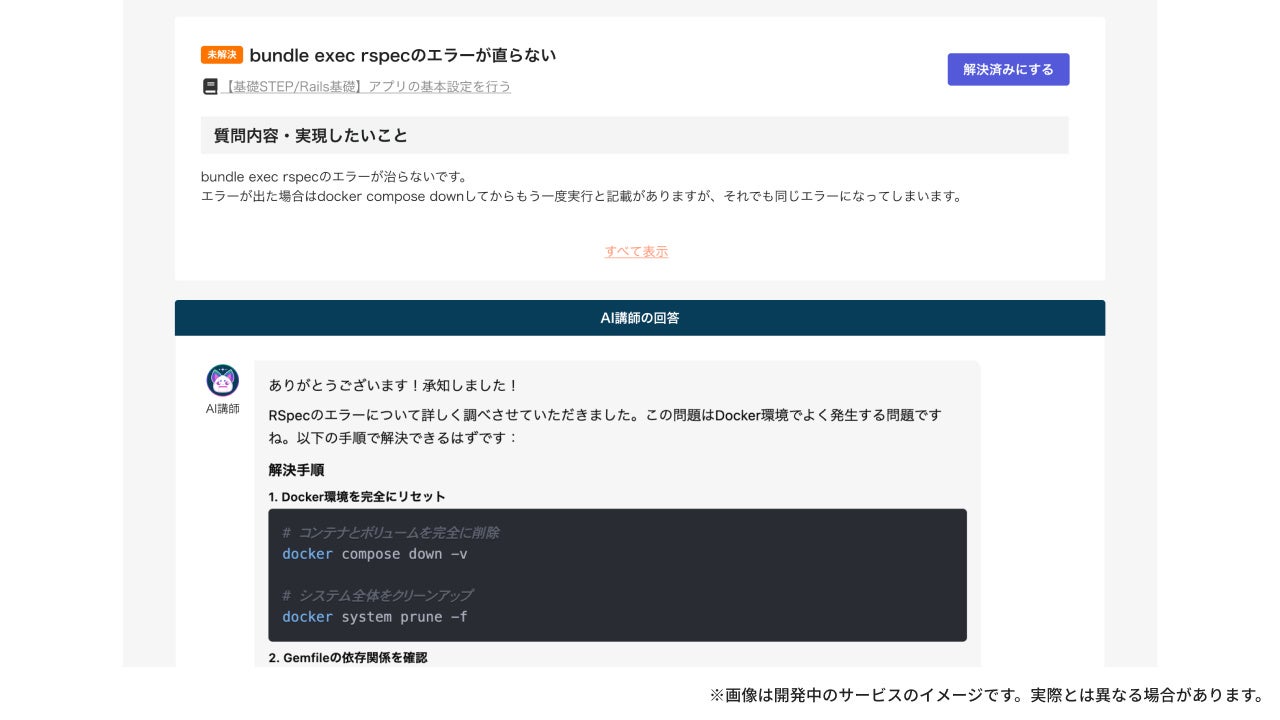Click step 1. Docker環境を完全にリセット
Viewport: 1280px width, 720px height.
coord(357,497)
